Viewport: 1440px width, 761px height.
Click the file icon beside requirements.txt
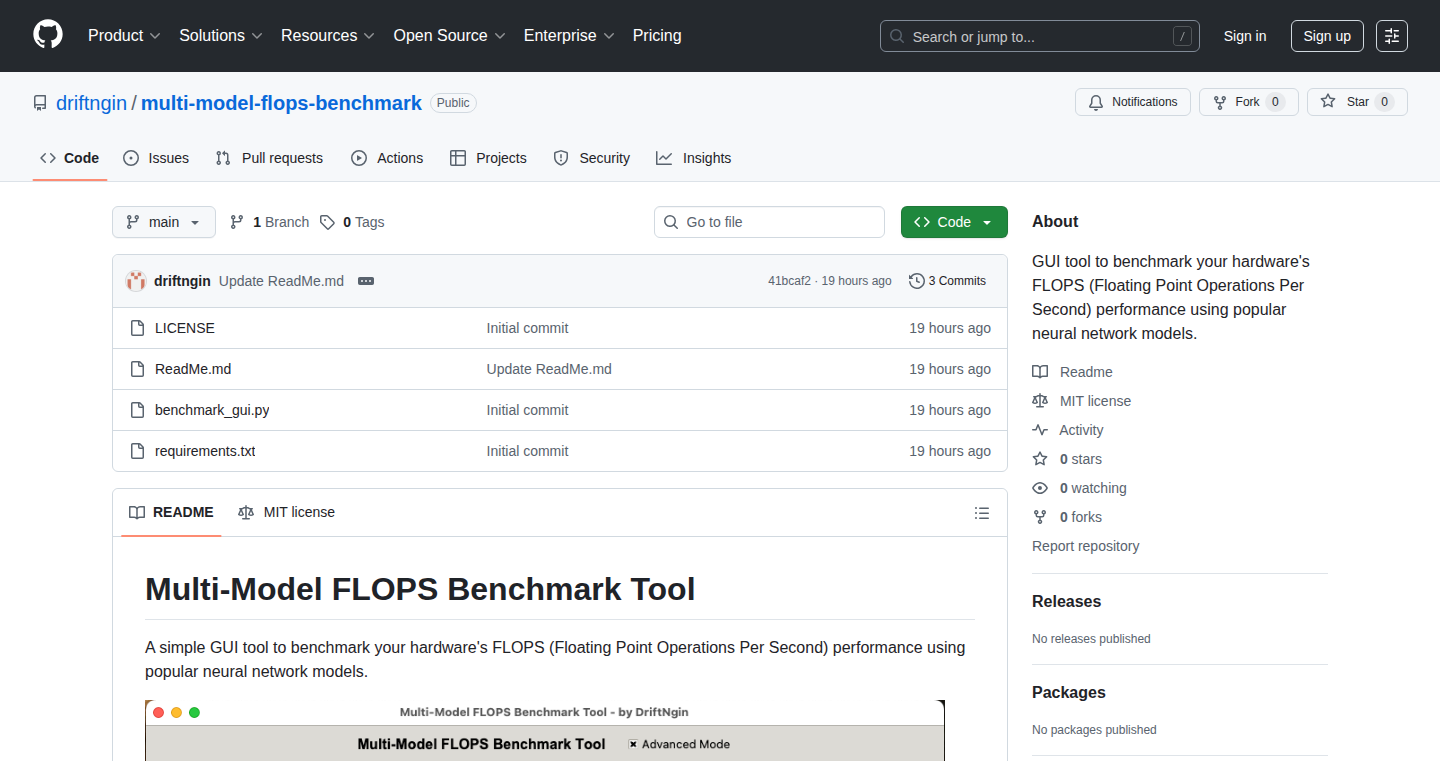[x=138, y=451]
